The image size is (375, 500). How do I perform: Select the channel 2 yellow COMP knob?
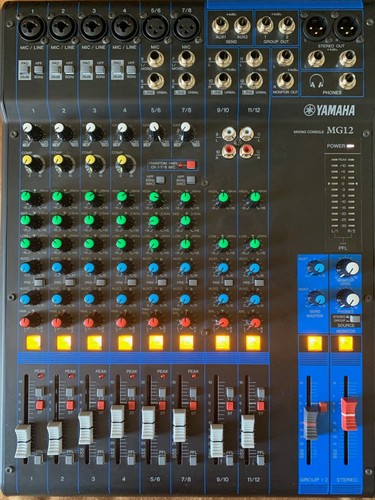click(x=60, y=162)
